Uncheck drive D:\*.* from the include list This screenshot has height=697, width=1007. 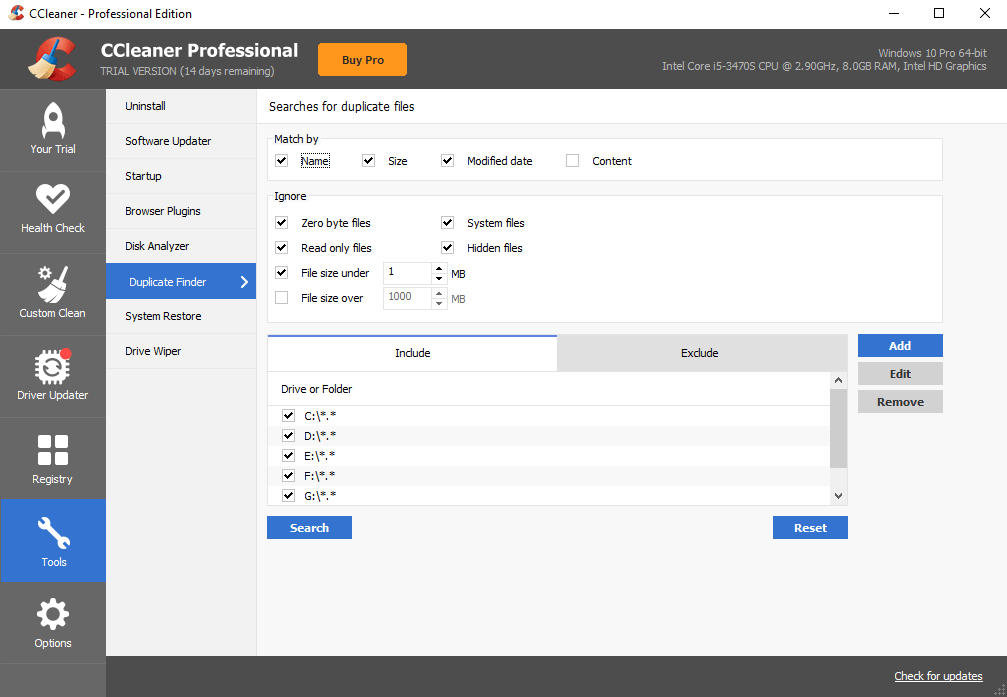[x=287, y=435]
